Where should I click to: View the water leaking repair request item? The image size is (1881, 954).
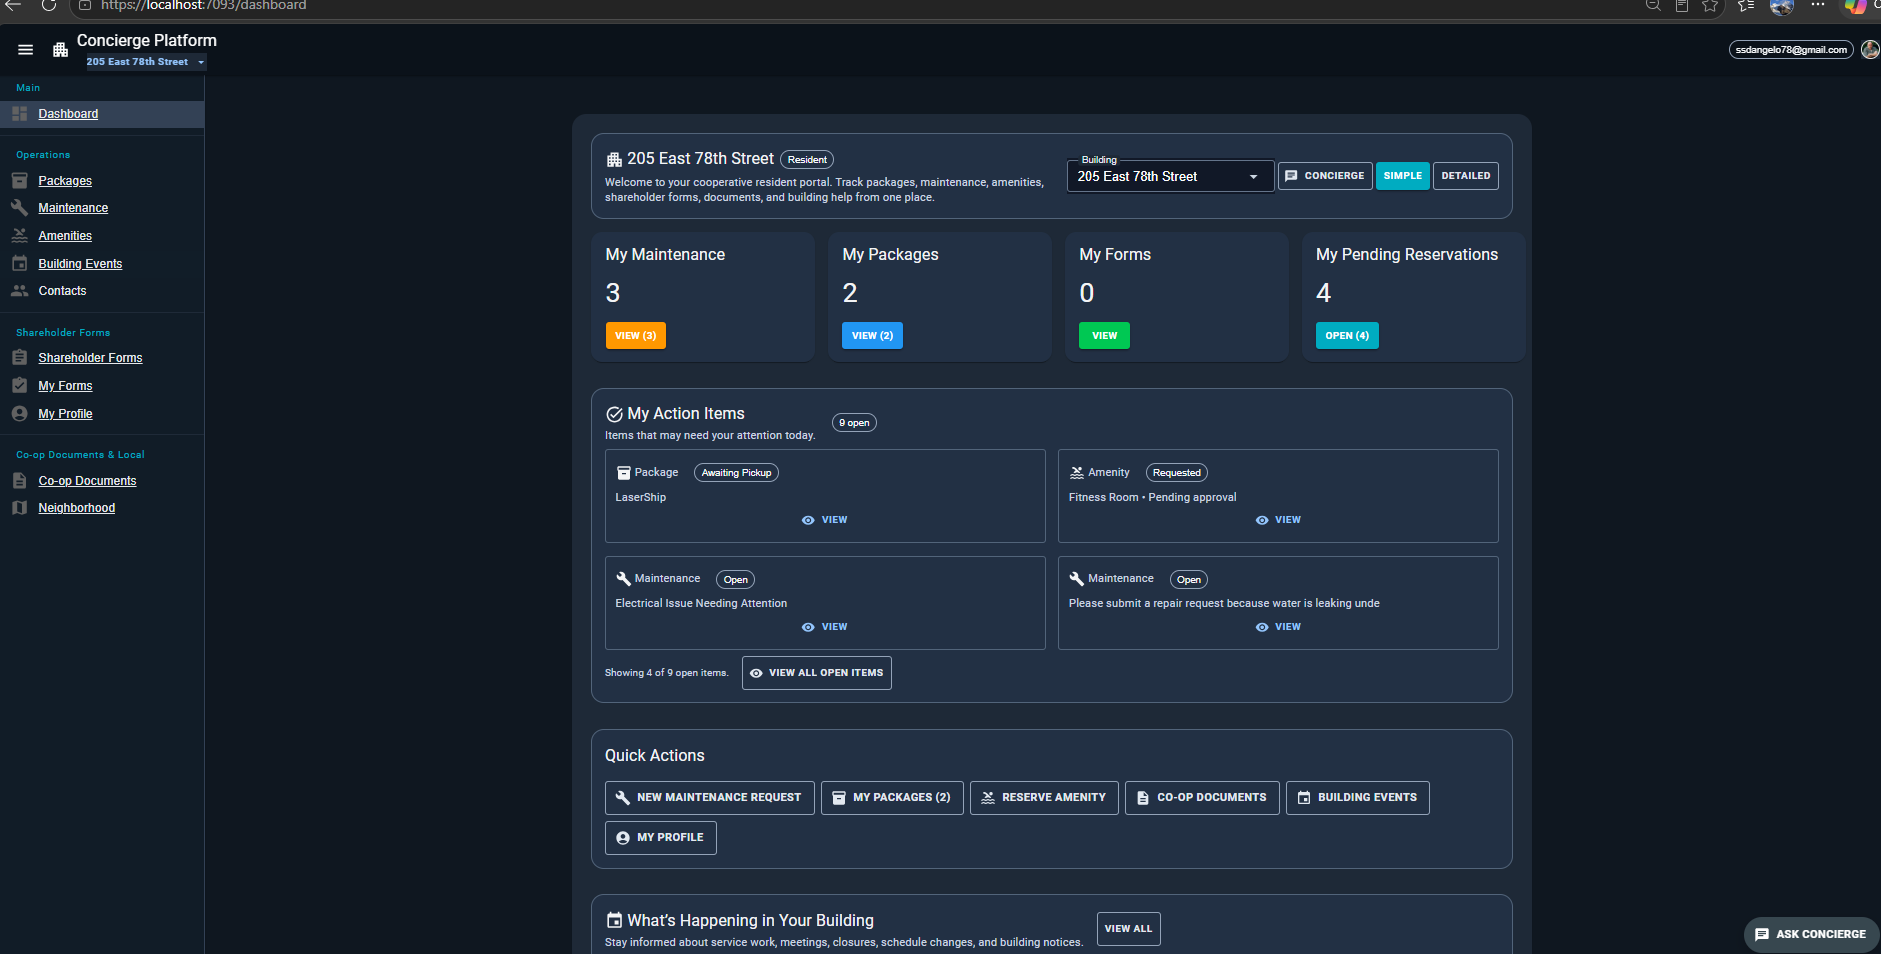(x=1278, y=627)
